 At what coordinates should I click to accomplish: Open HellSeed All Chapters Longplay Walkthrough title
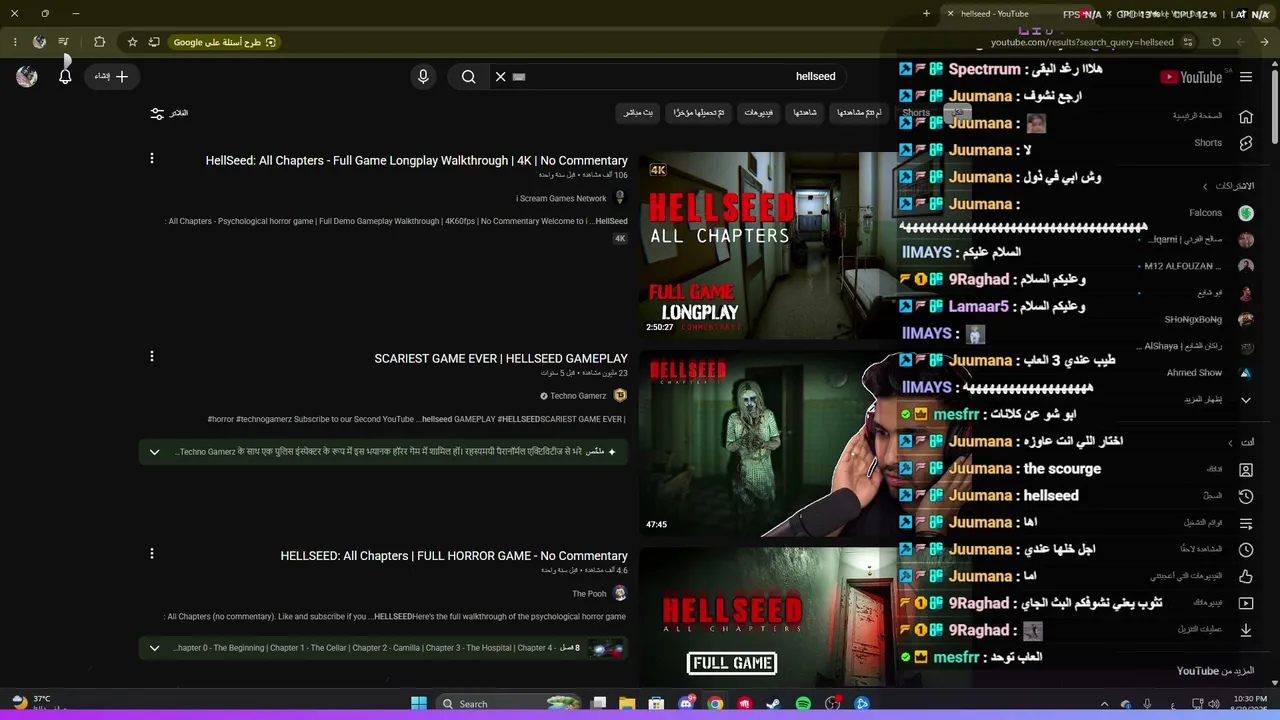tap(417, 160)
